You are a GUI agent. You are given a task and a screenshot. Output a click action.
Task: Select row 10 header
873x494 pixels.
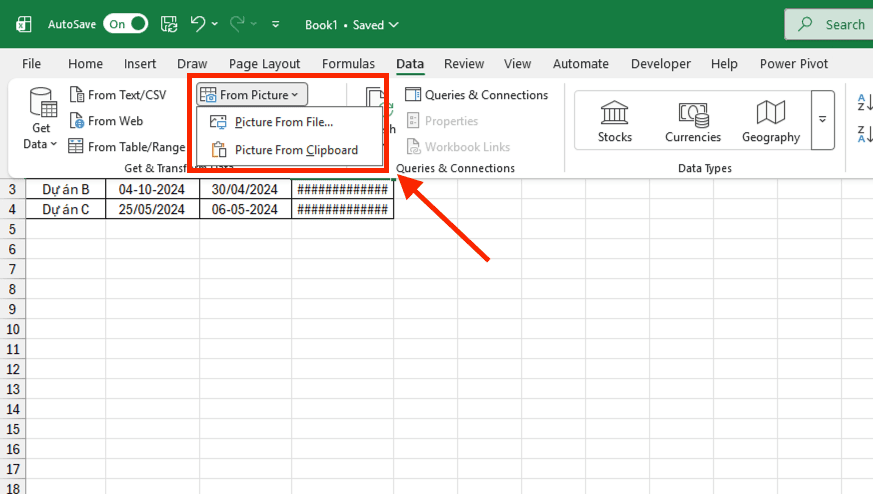tap(12, 329)
